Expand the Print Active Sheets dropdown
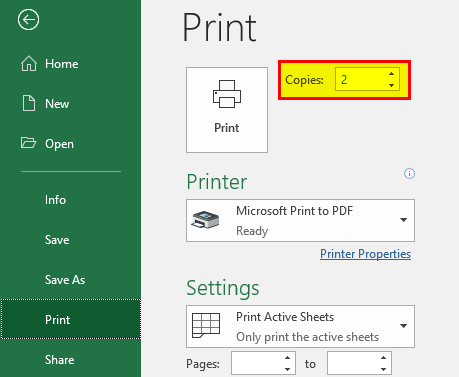Screen dimensions: 459x377 tap(300, 326)
